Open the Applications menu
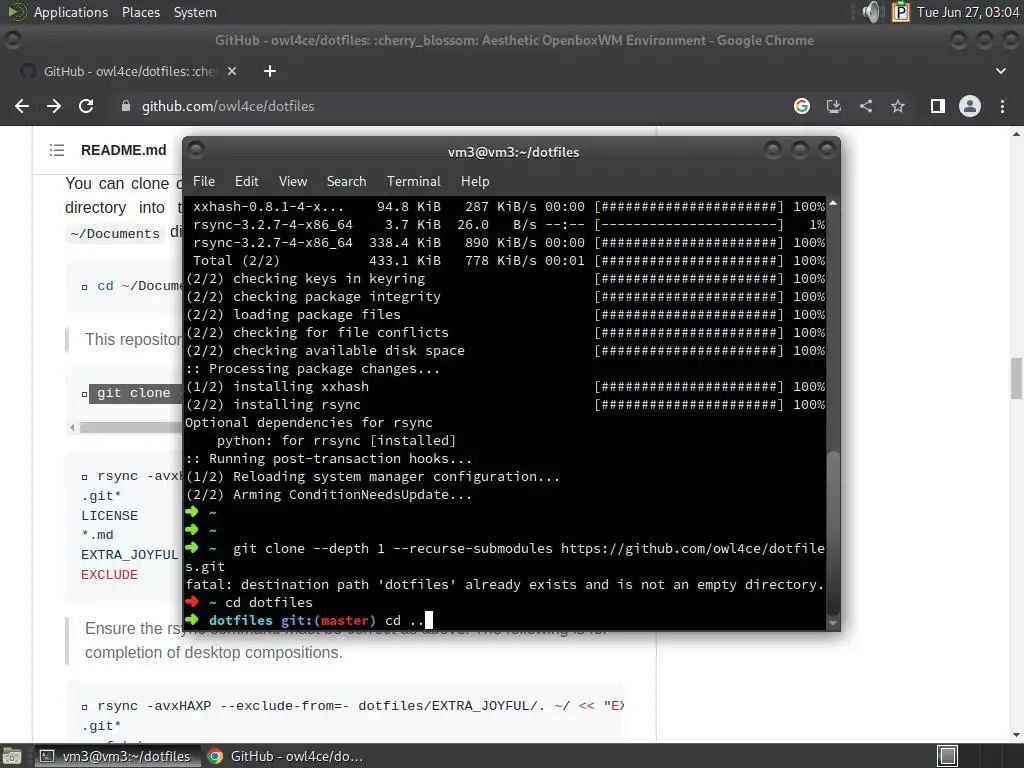 (x=71, y=12)
